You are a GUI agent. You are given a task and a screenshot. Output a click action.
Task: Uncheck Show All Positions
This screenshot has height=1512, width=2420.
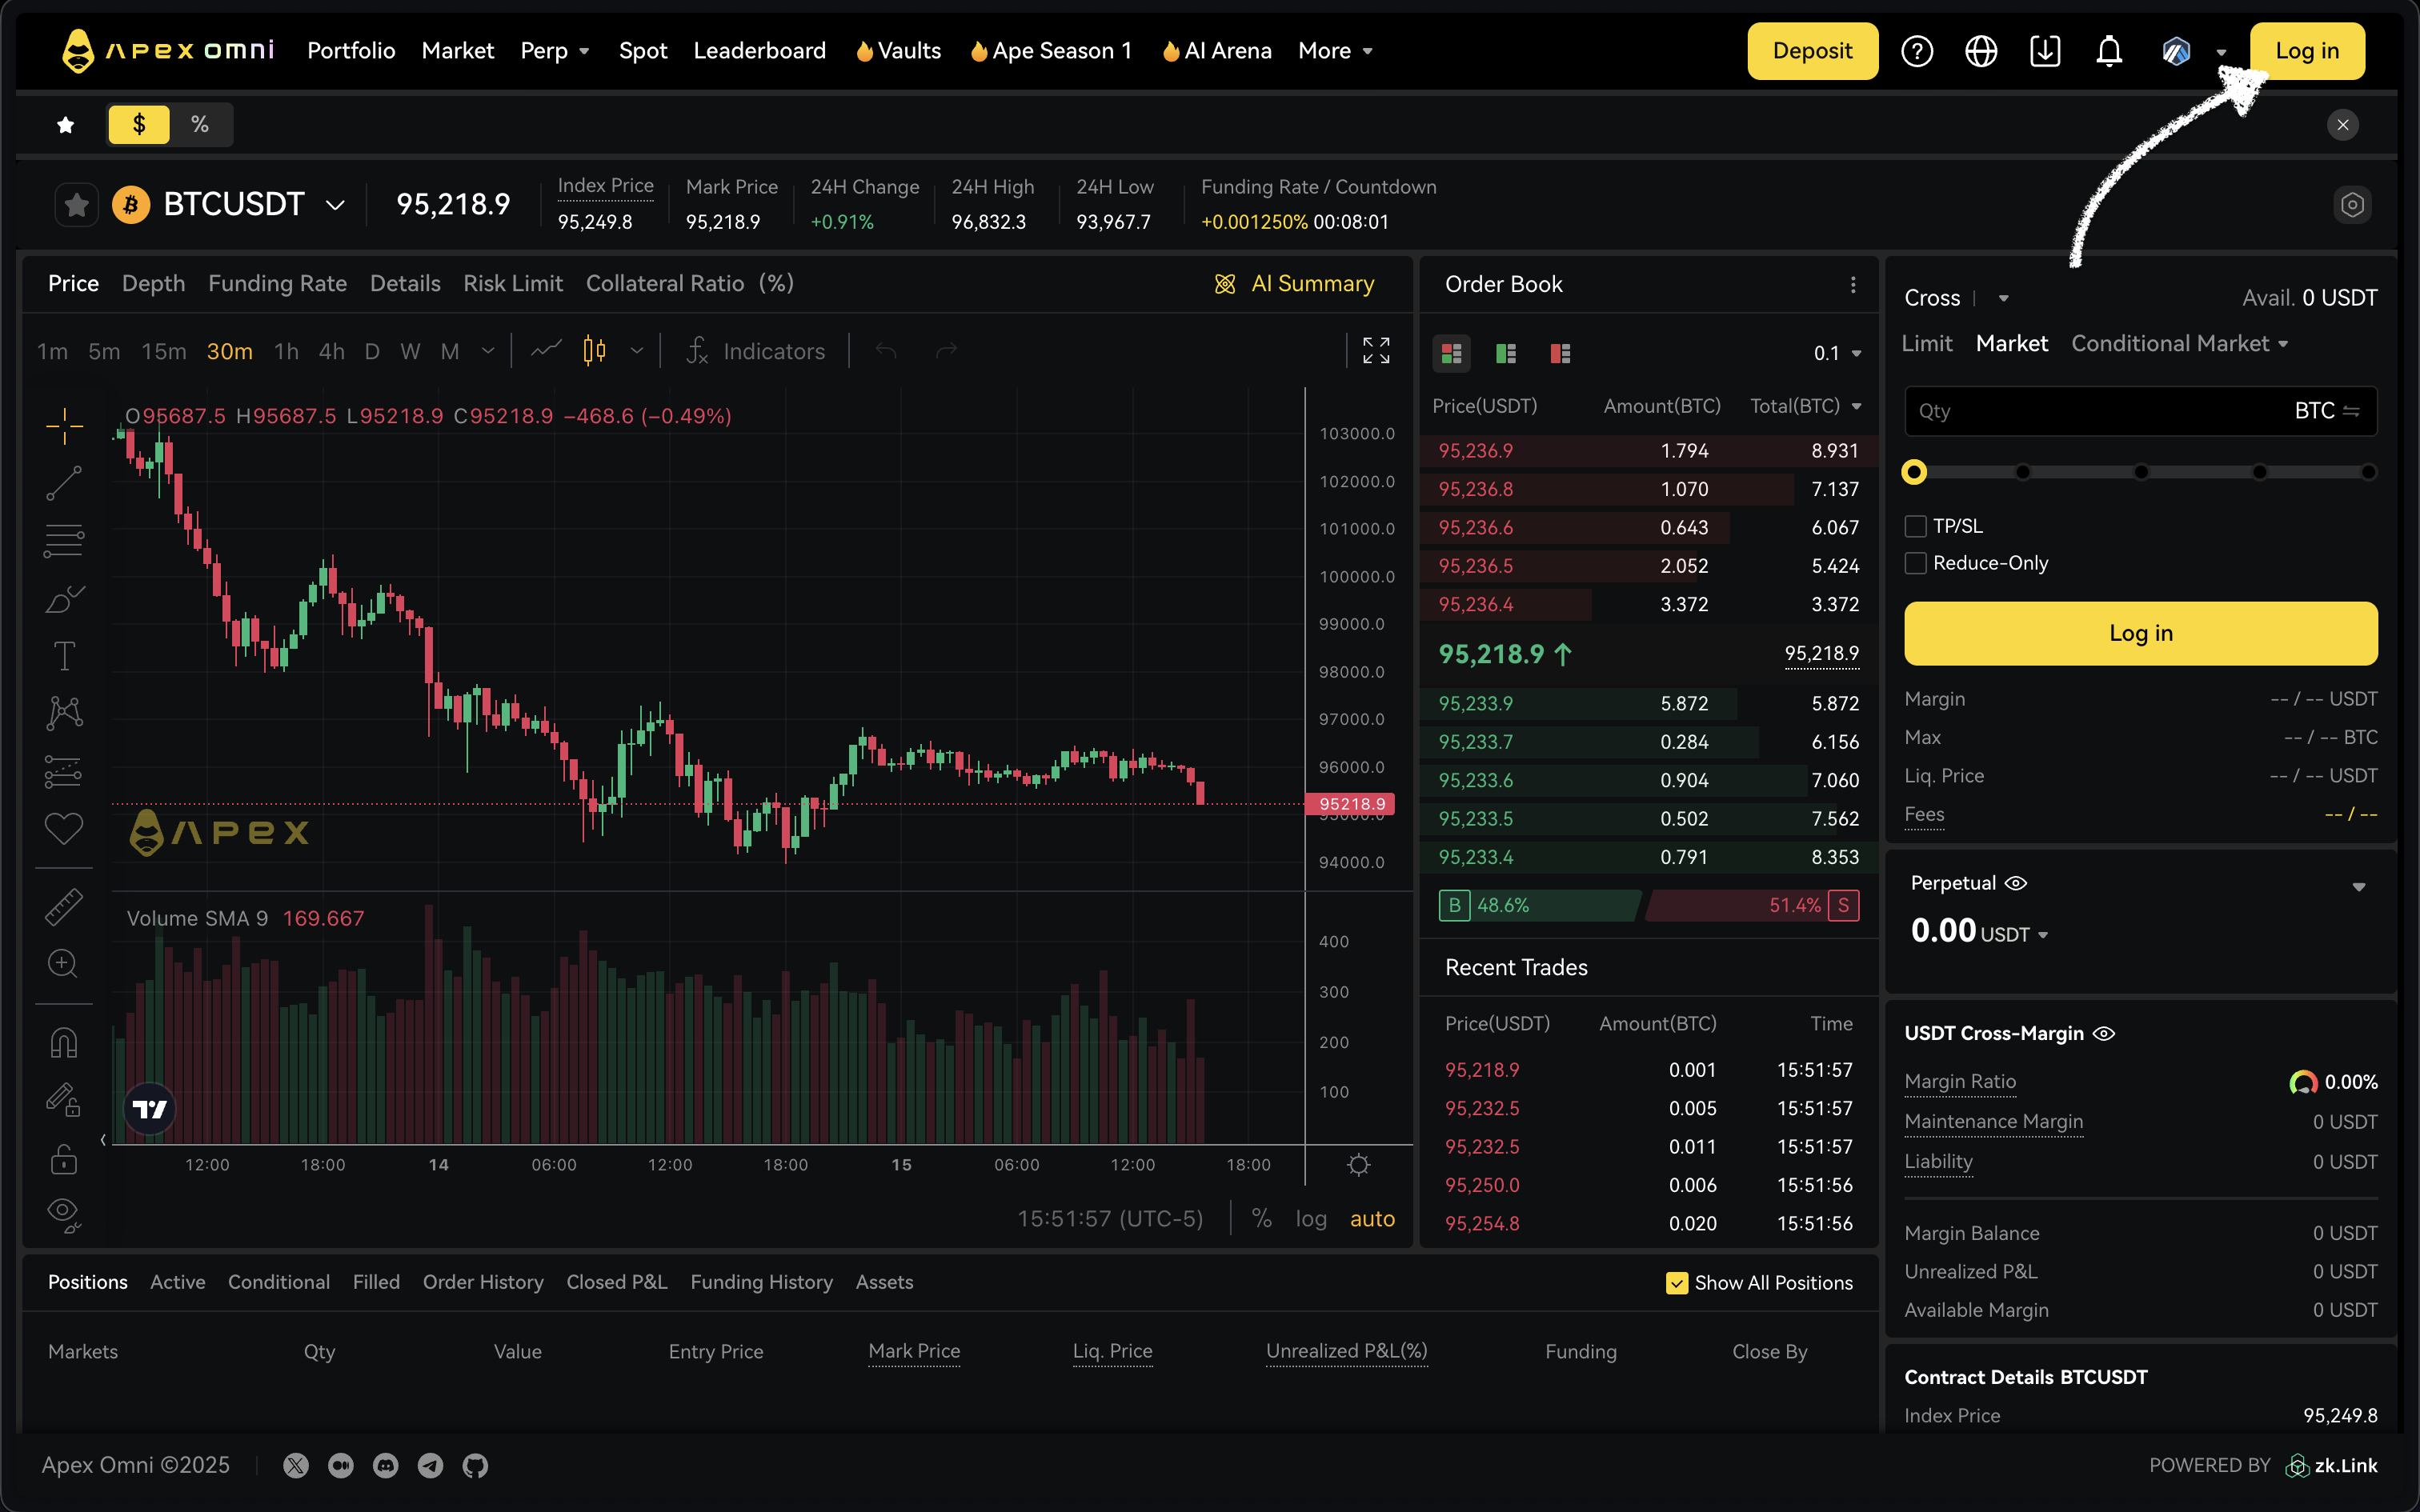pyautogui.click(x=1676, y=1282)
